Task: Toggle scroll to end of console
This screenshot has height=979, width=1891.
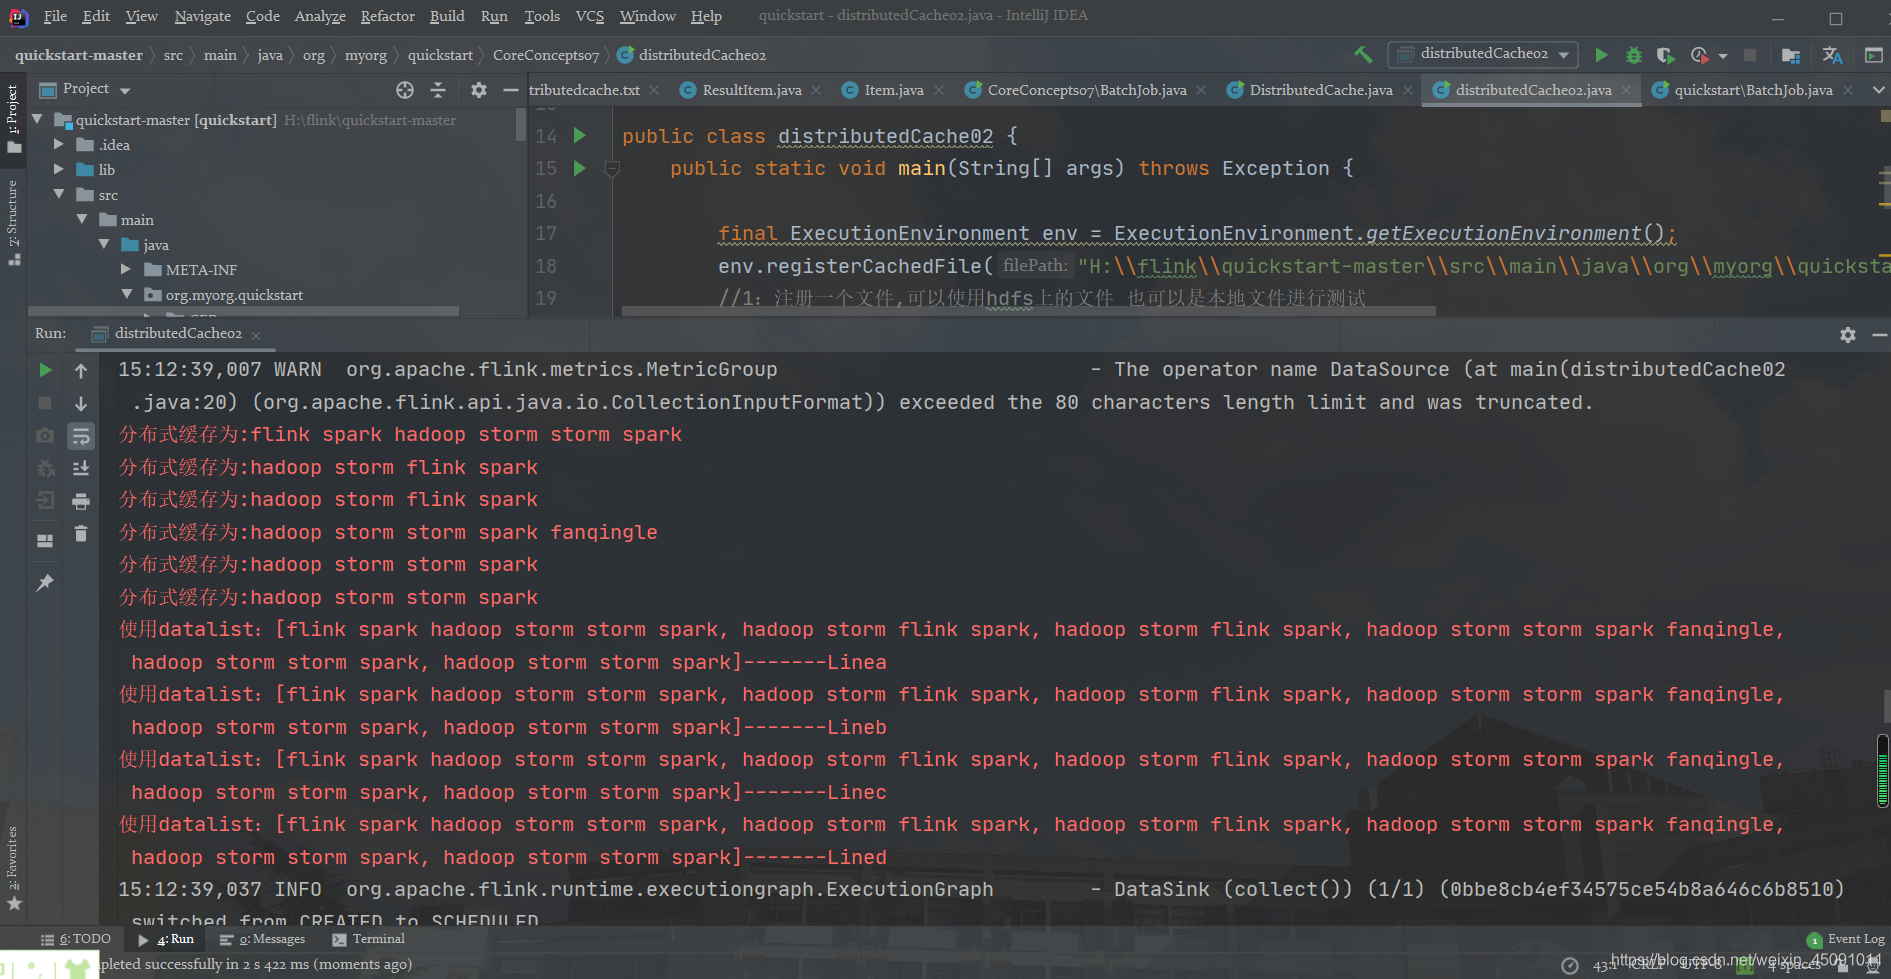Action: click(81, 468)
